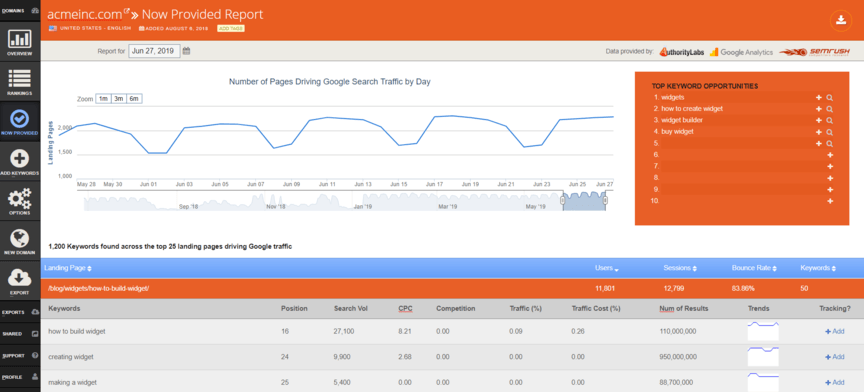Sort table by Users column
The height and width of the screenshot is (392, 864).
(x=606, y=268)
